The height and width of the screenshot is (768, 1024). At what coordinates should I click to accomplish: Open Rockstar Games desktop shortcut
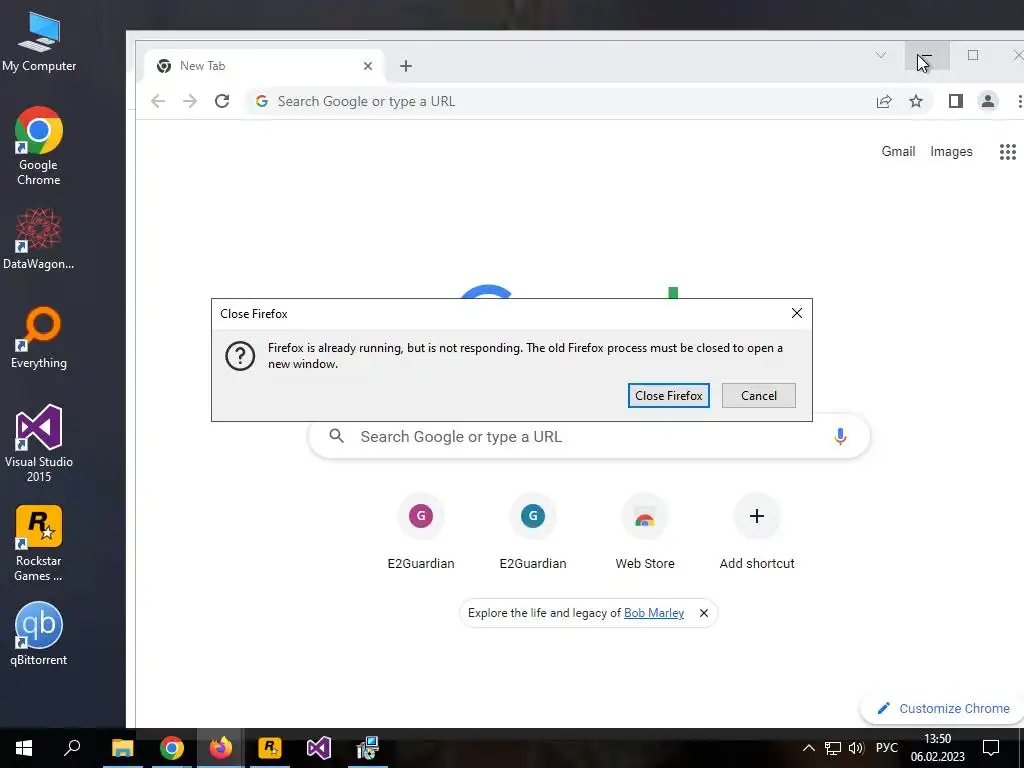coord(39,543)
